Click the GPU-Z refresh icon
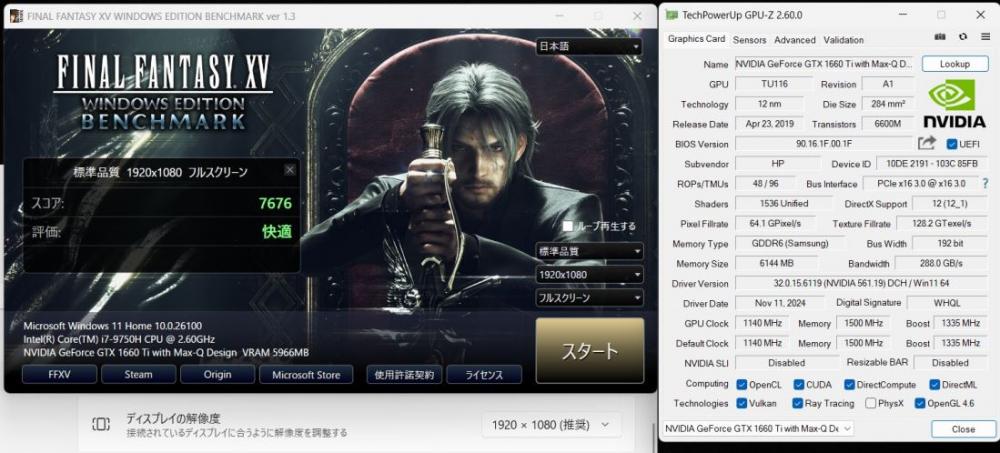1000x453 pixels. click(x=963, y=38)
